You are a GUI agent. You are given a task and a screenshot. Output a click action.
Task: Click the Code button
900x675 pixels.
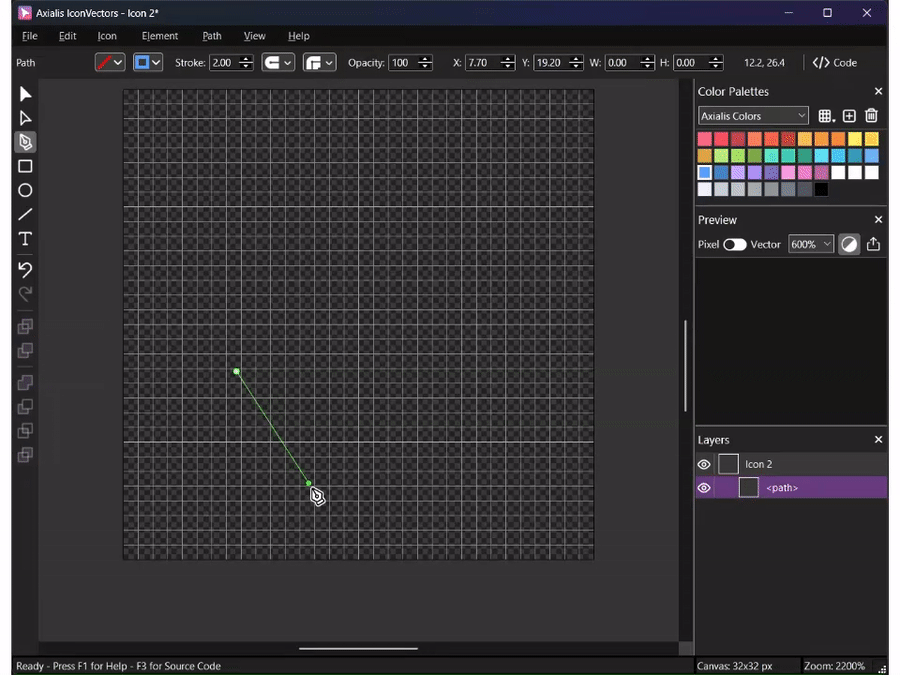(x=835, y=63)
